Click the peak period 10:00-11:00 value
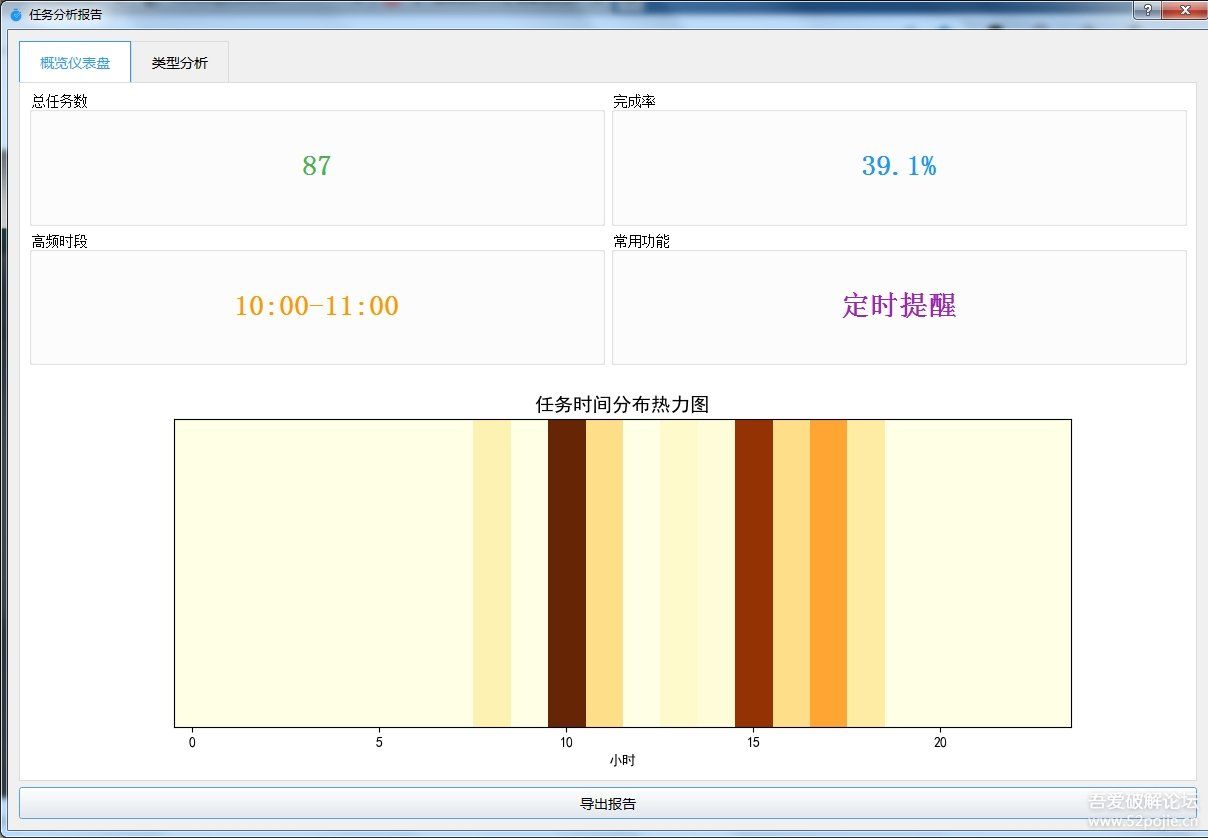 click(x=316, y=306)
